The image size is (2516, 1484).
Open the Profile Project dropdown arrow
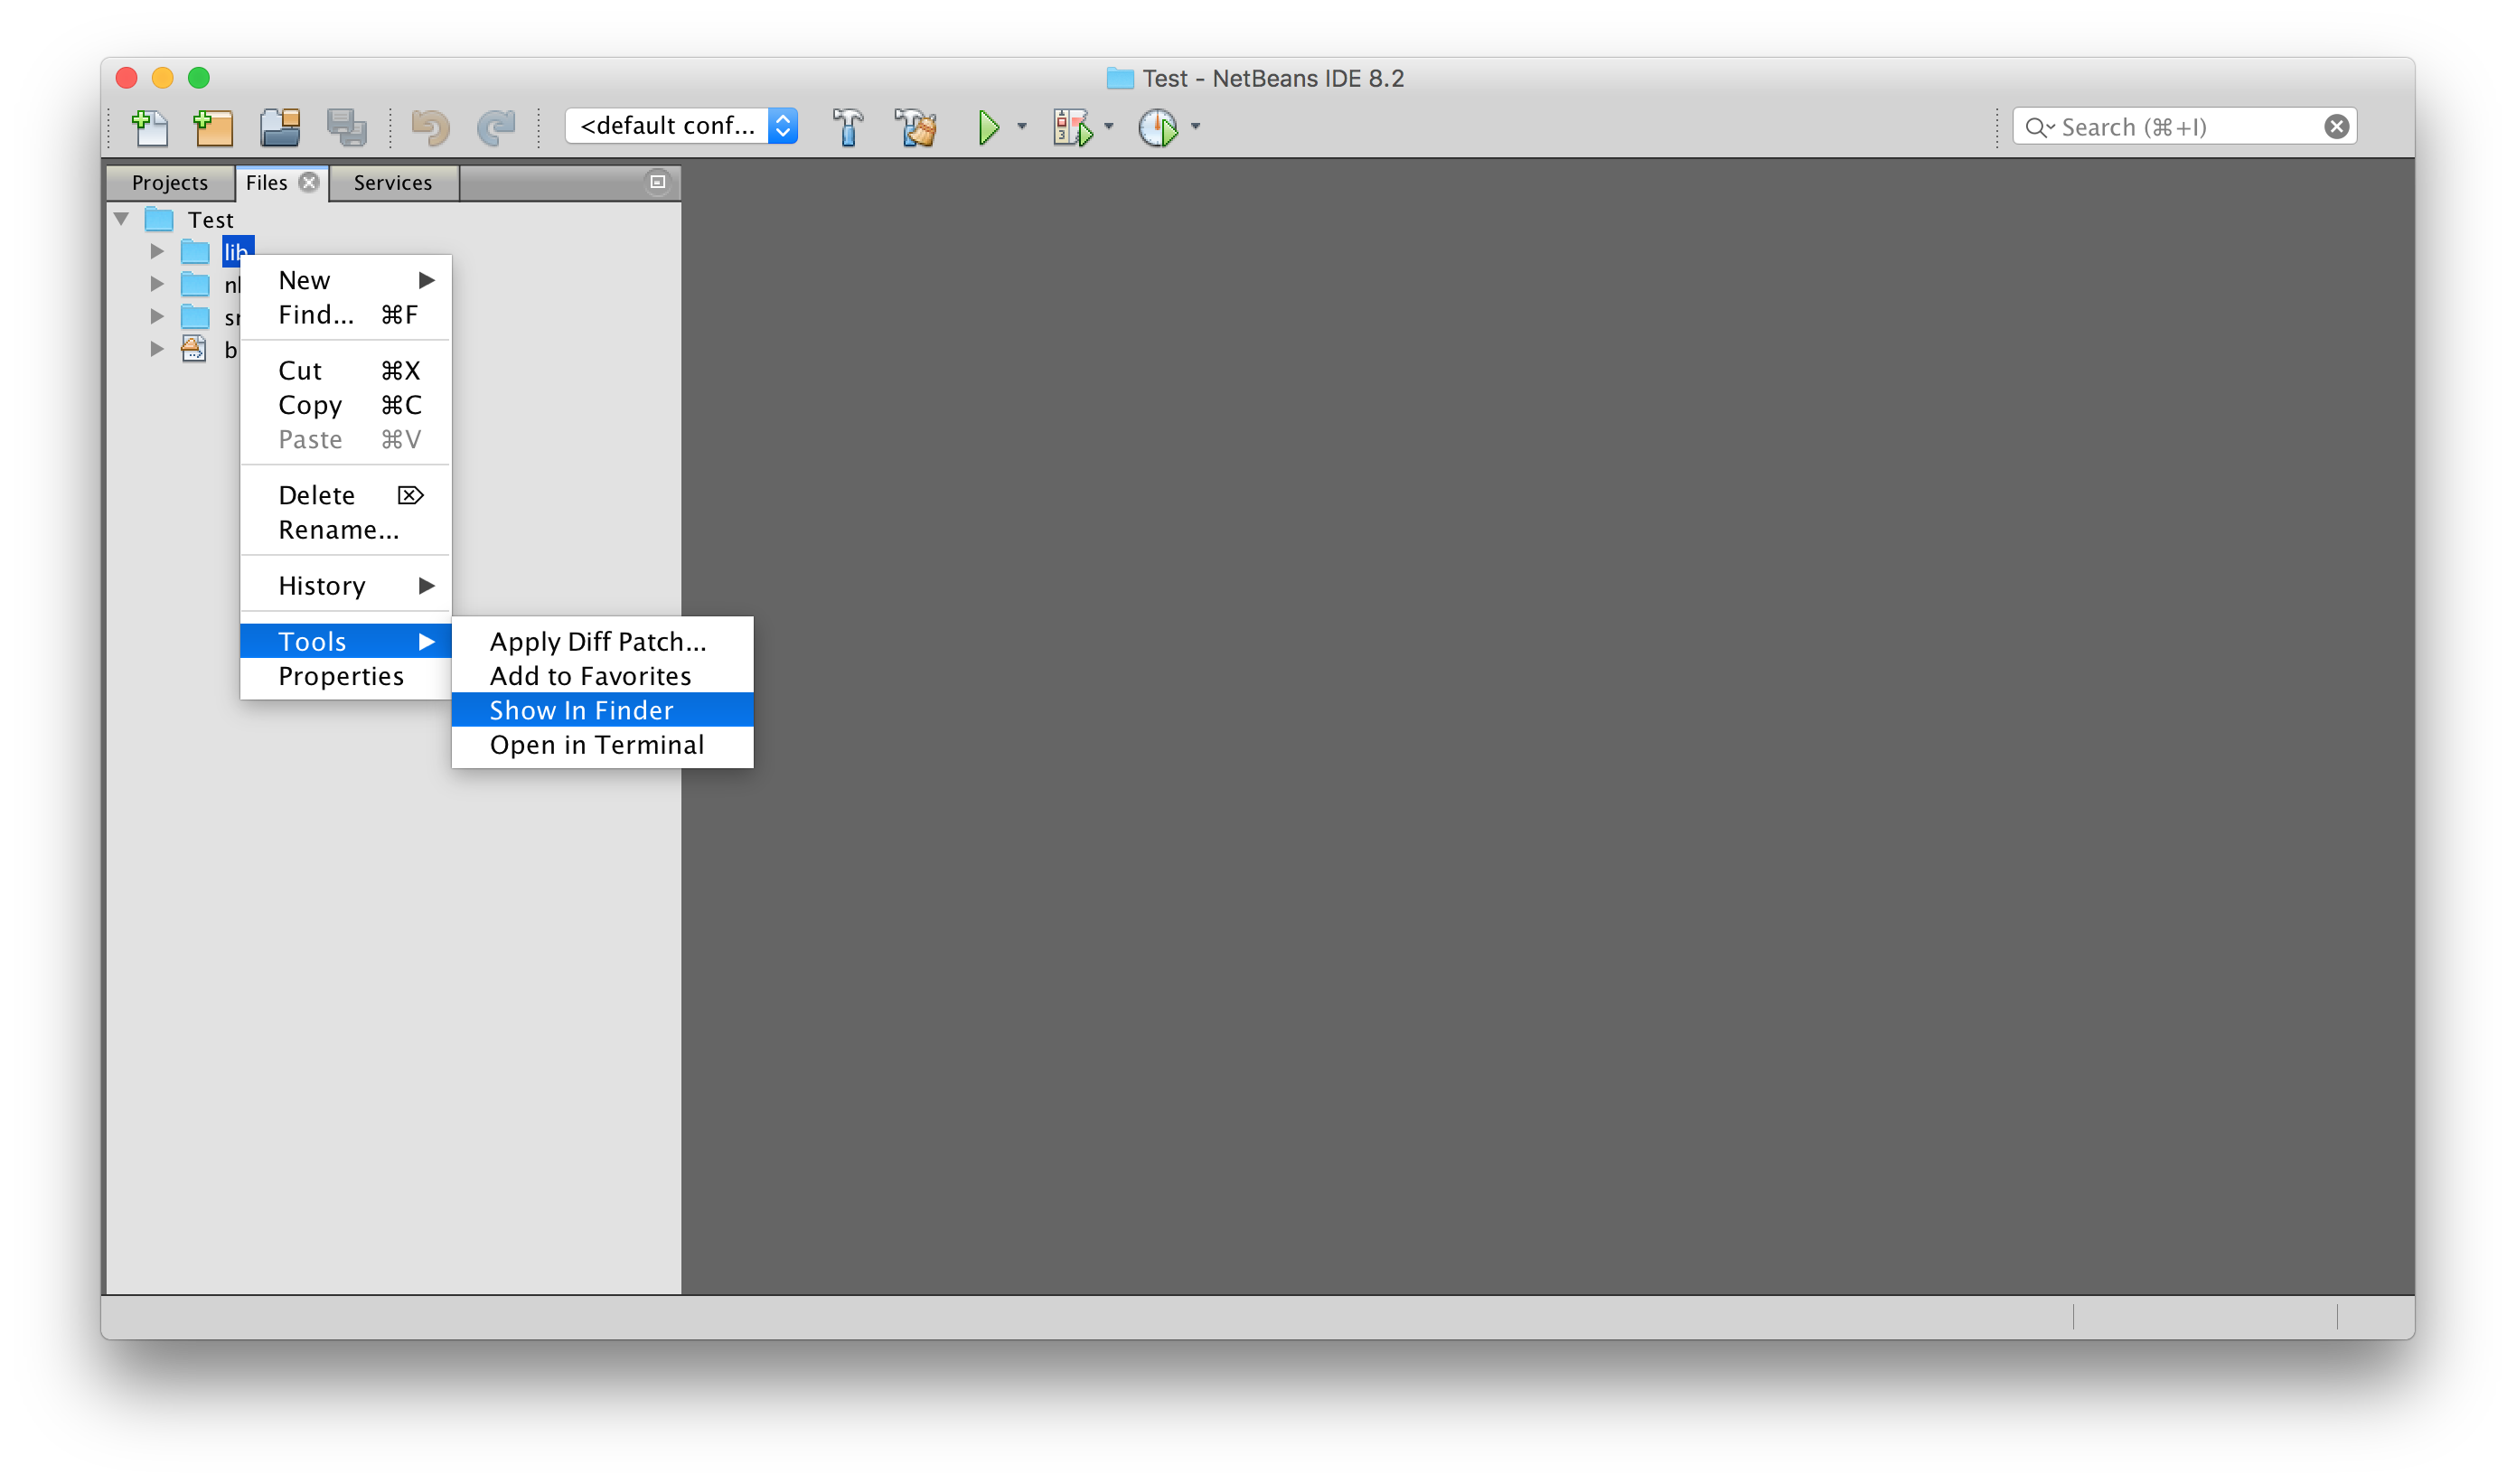(x=1195, y=127)
